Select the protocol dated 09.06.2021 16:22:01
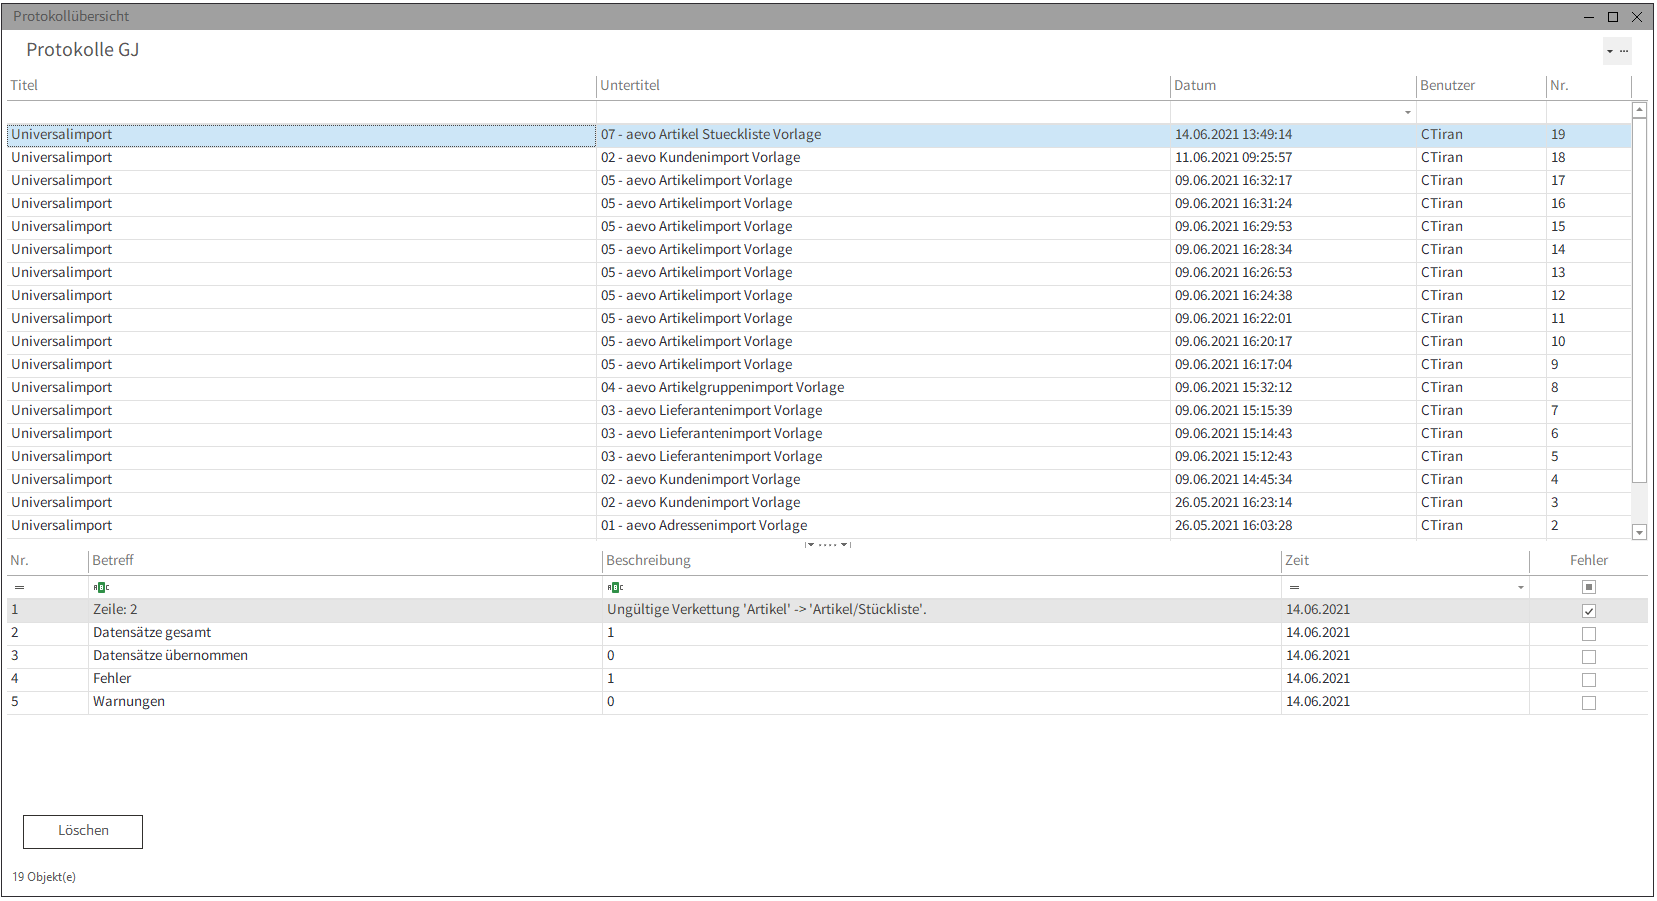 coord(819,319)
